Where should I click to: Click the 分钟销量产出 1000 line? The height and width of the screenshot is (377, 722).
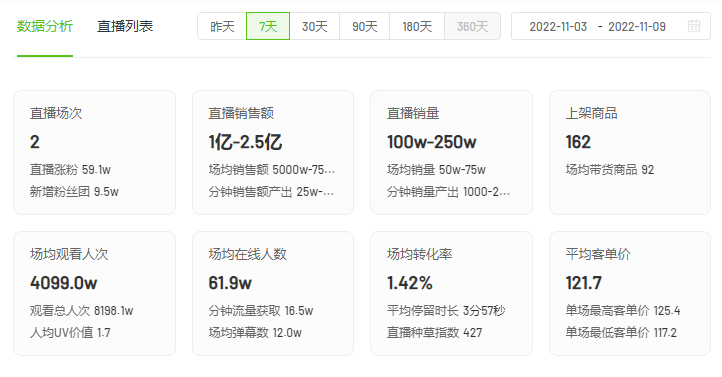pos(448,191)
